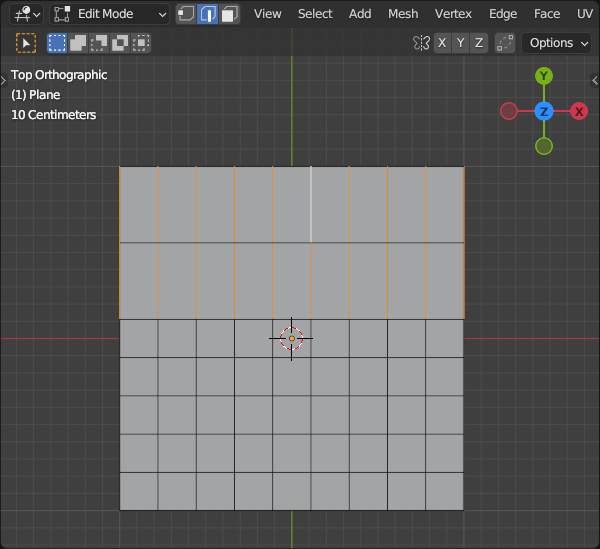The height and width of the screenshot is (549, 600).
Task: Open the Select menu
Action: (315, 14)
